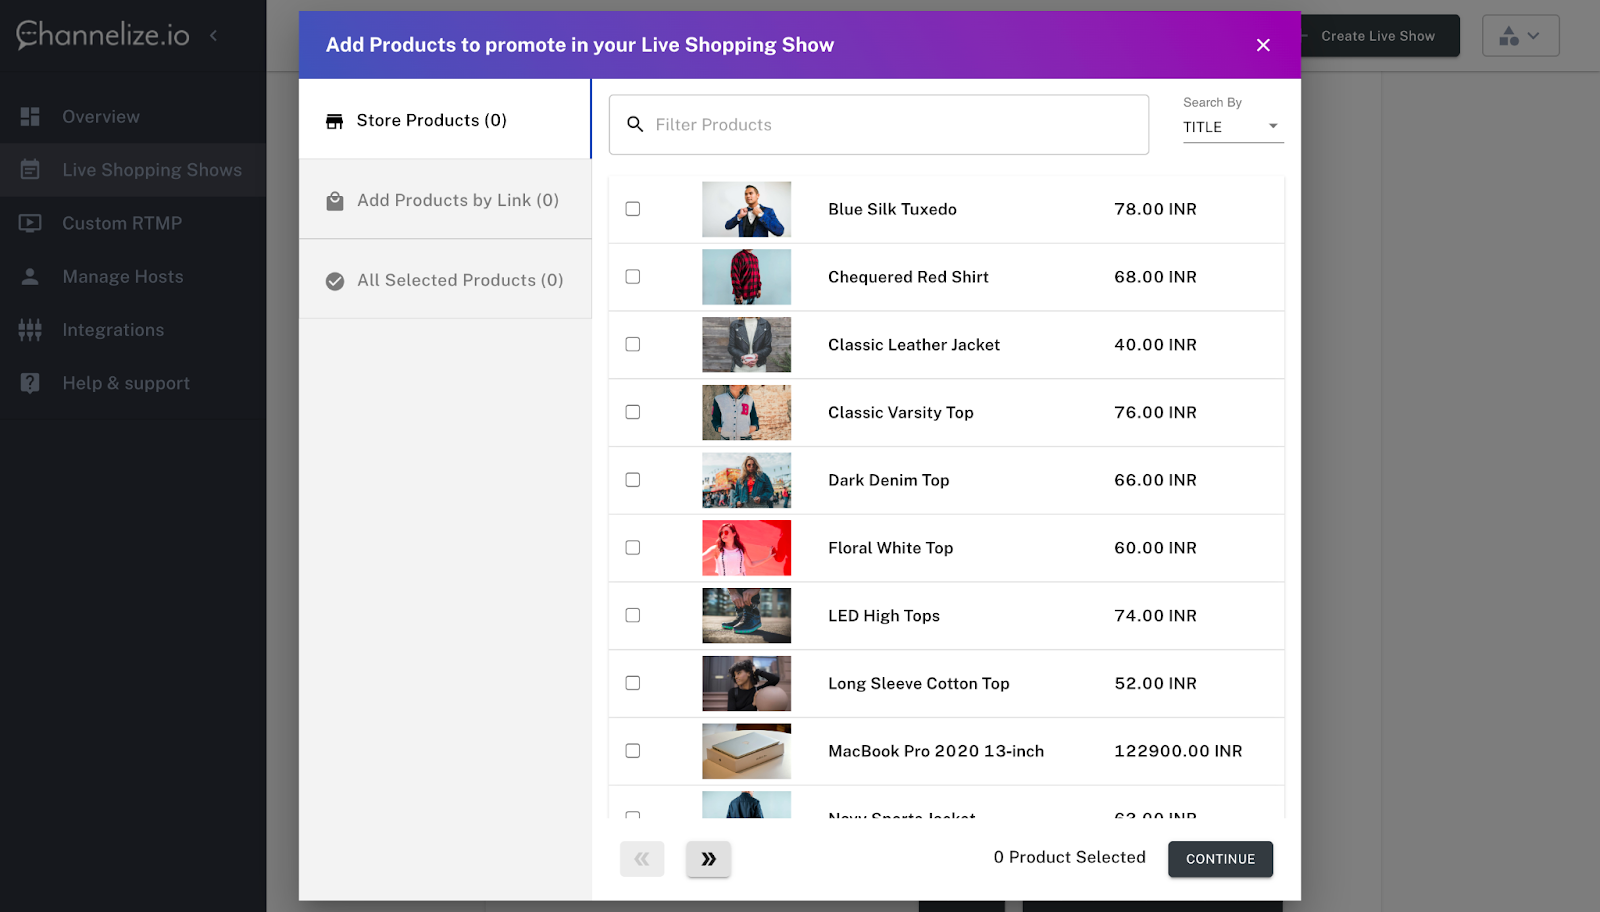
Task: Tick the Classic Leather Jacket checkbox
Action: pos(633,344)
